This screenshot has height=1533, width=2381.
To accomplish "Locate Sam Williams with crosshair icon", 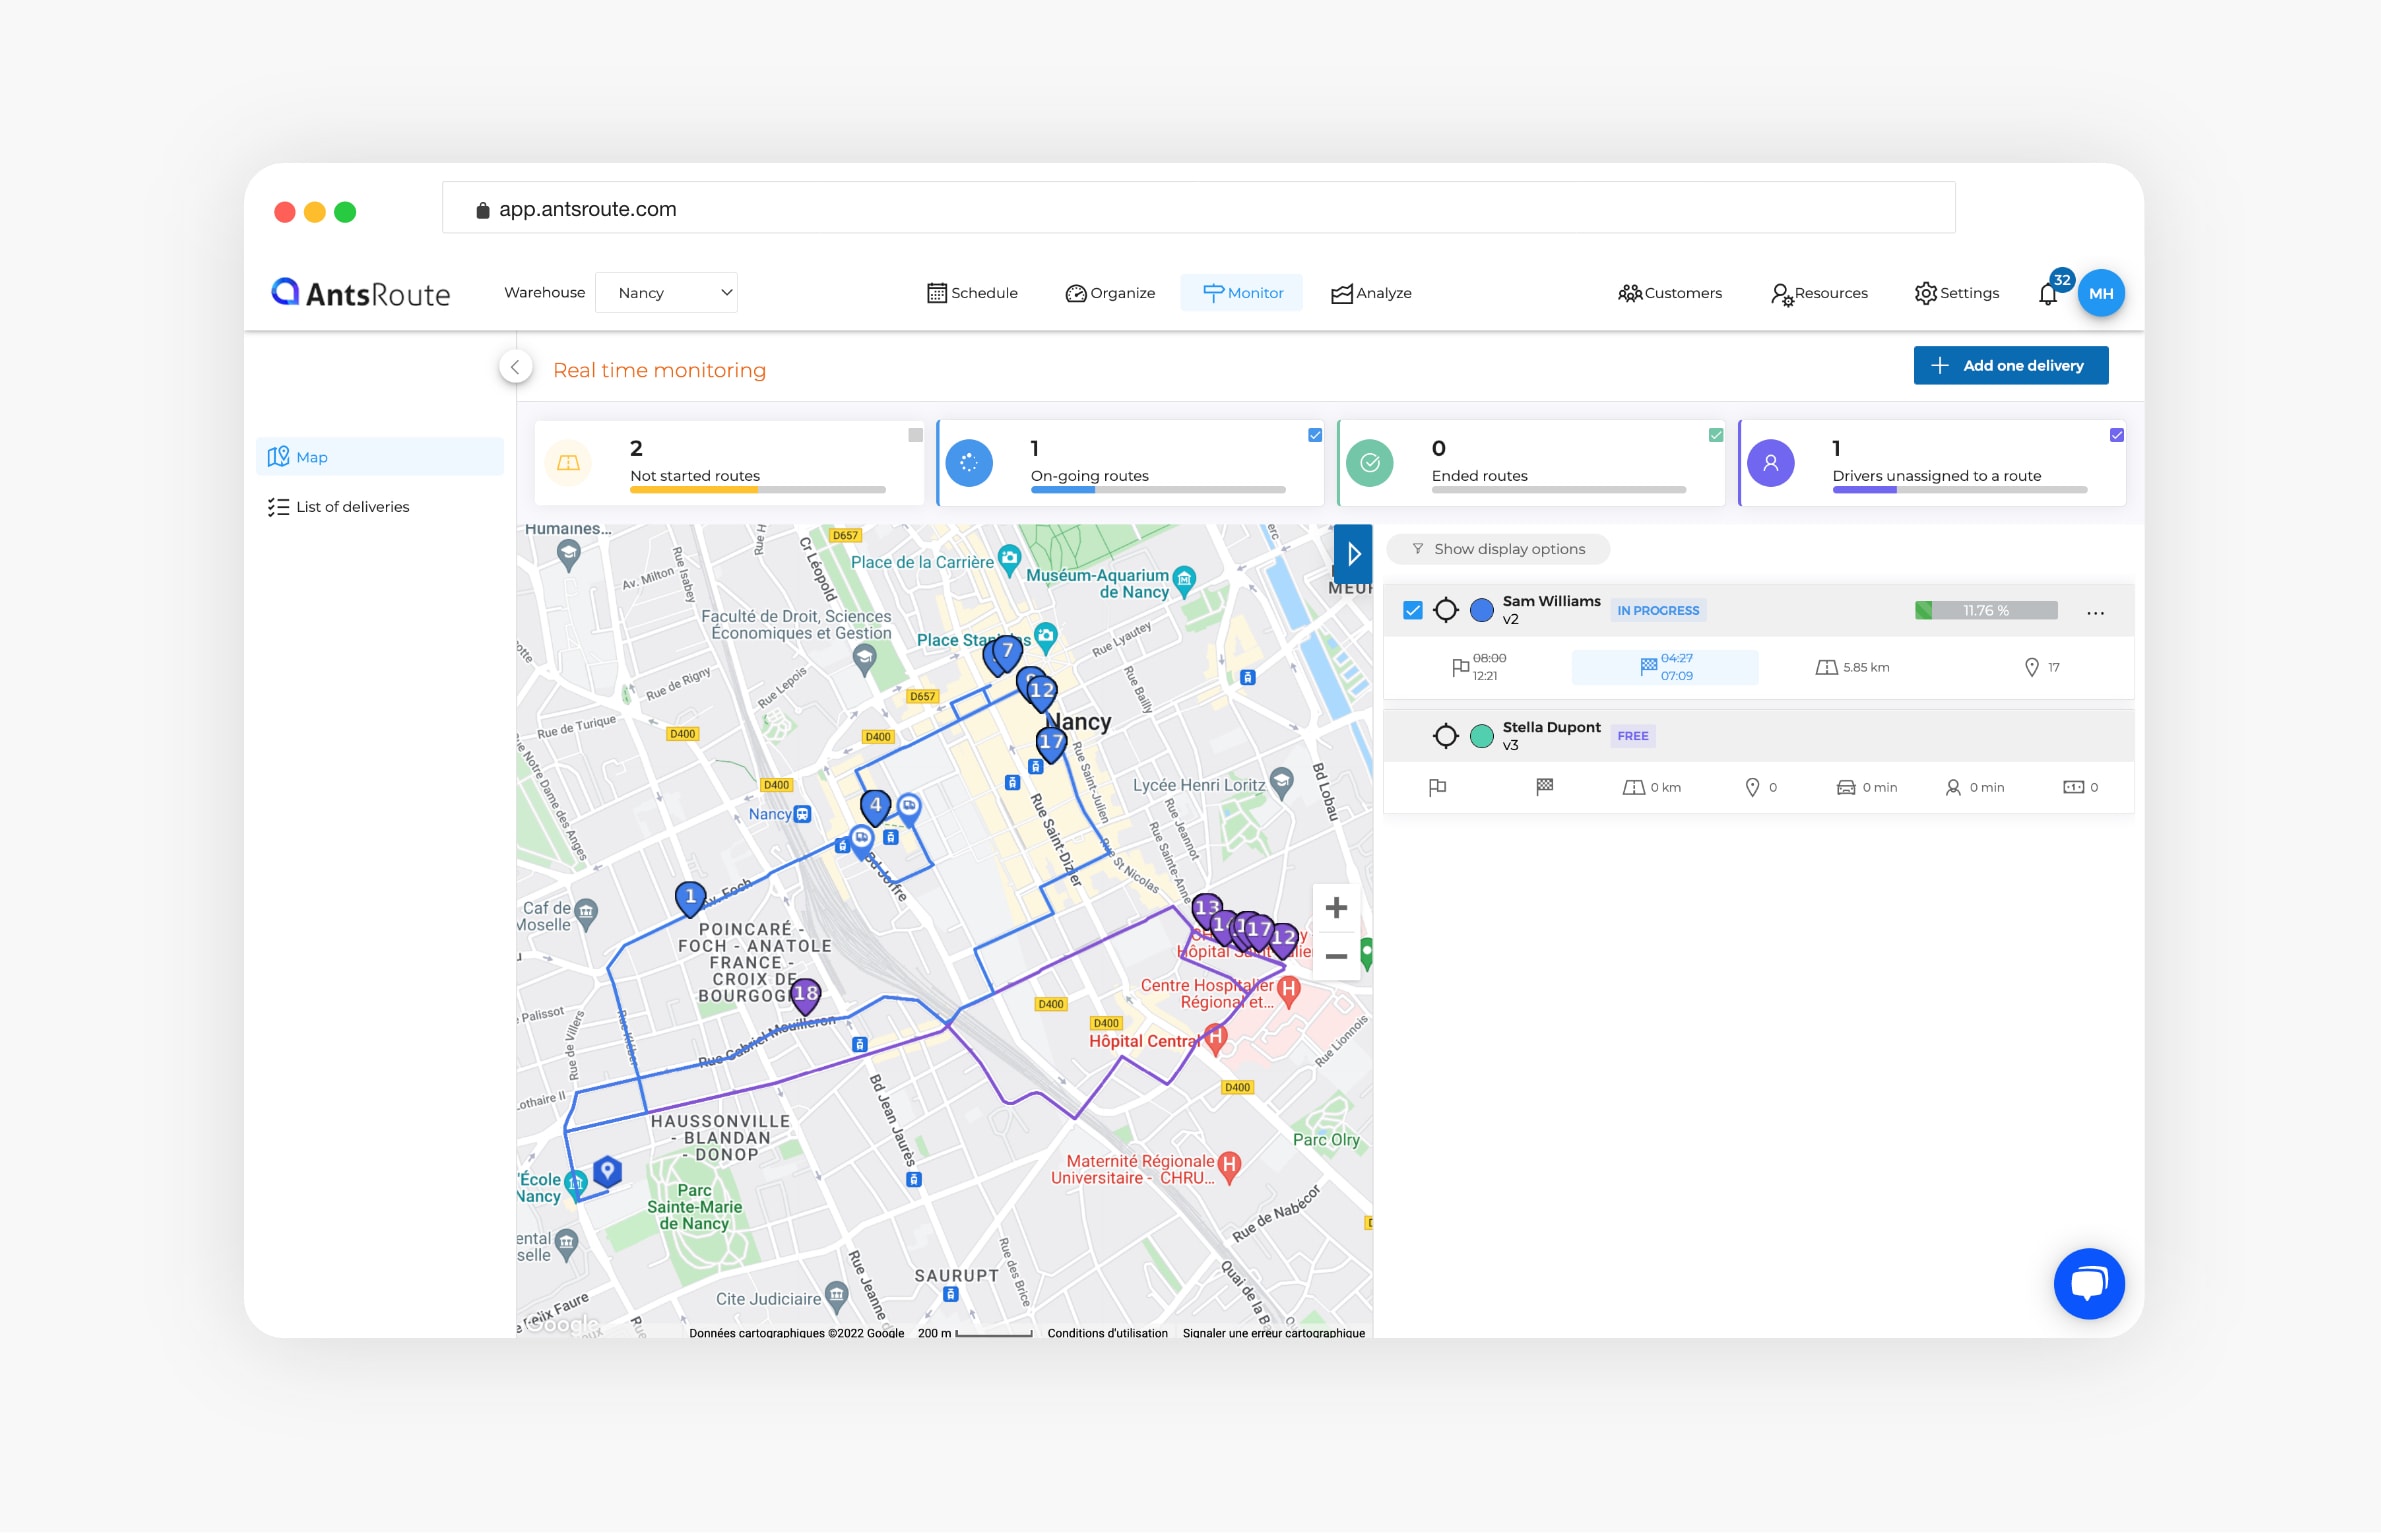I will (x=1446, y=610).
